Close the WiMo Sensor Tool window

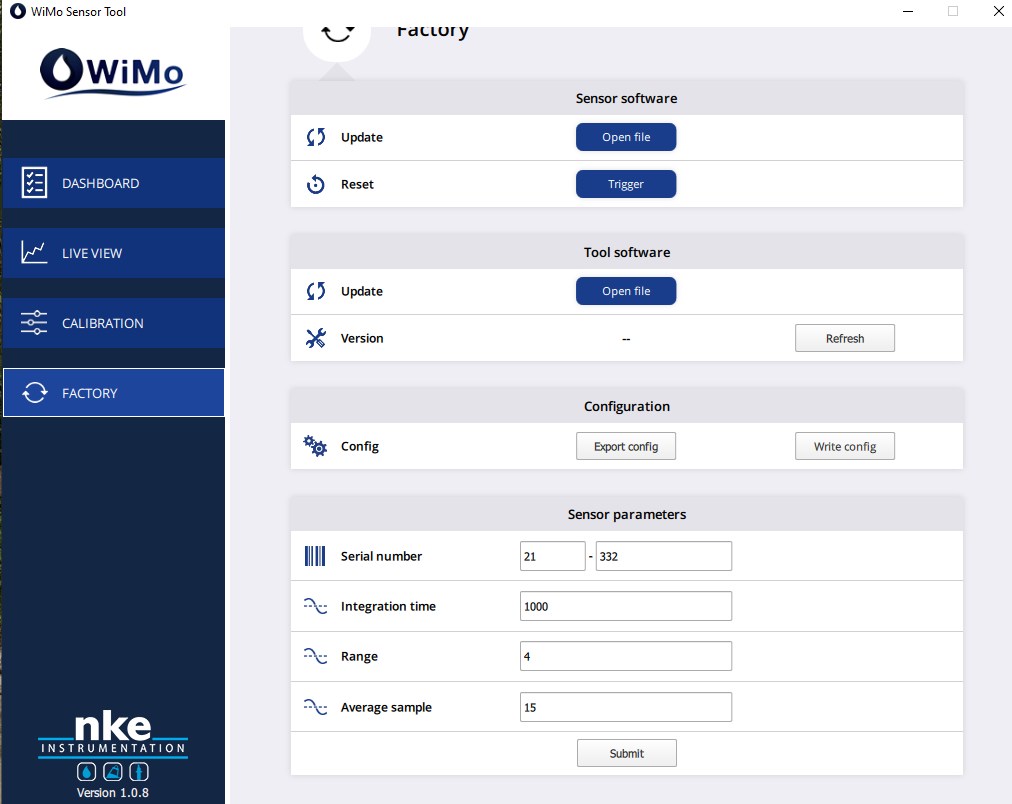[x=998, y=11]
